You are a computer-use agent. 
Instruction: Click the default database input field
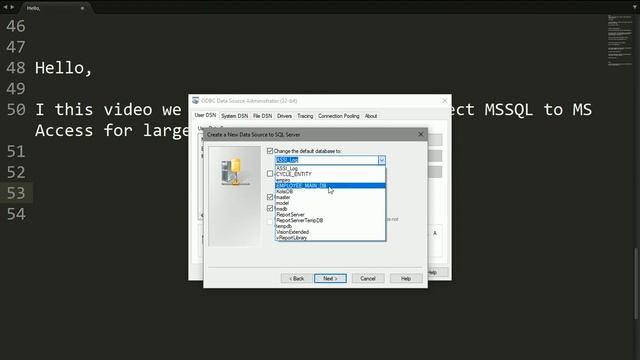(x=327, y=160)
